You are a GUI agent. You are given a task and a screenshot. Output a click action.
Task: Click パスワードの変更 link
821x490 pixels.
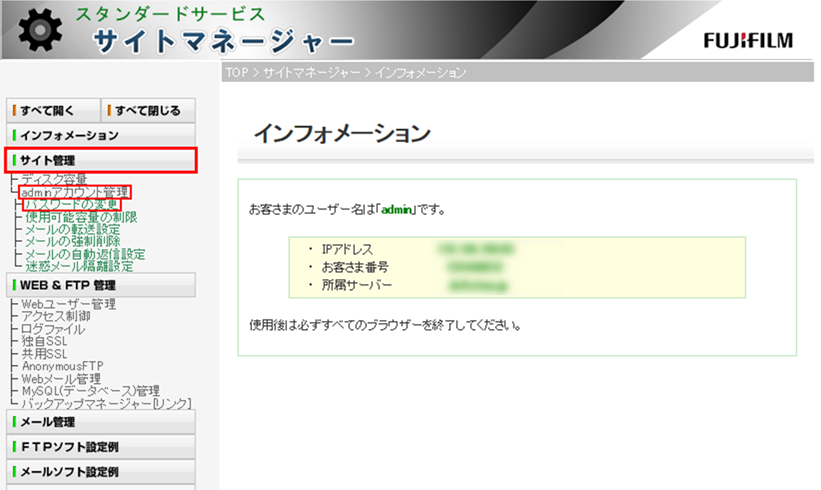tap(71, 205)
